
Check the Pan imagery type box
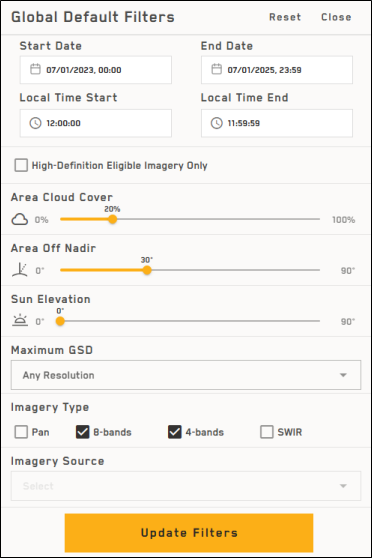[x=21, y=432]
